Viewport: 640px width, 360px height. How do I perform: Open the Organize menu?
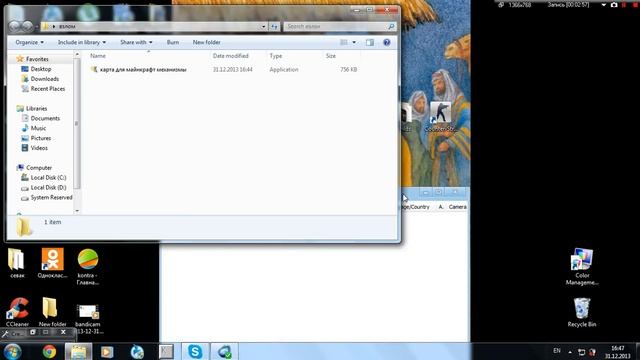click(x=29, y=42)
